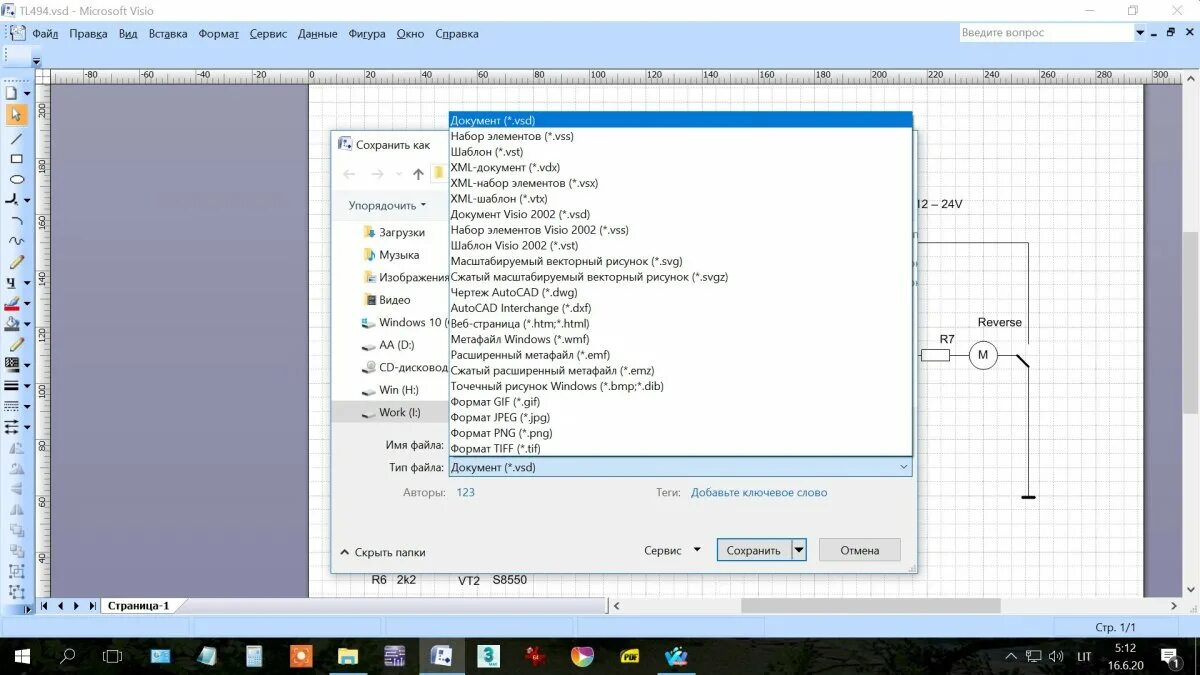1200x675 pixels.
Task: Select the Pointer tool in left toolbar
Action: pos(16,115)
